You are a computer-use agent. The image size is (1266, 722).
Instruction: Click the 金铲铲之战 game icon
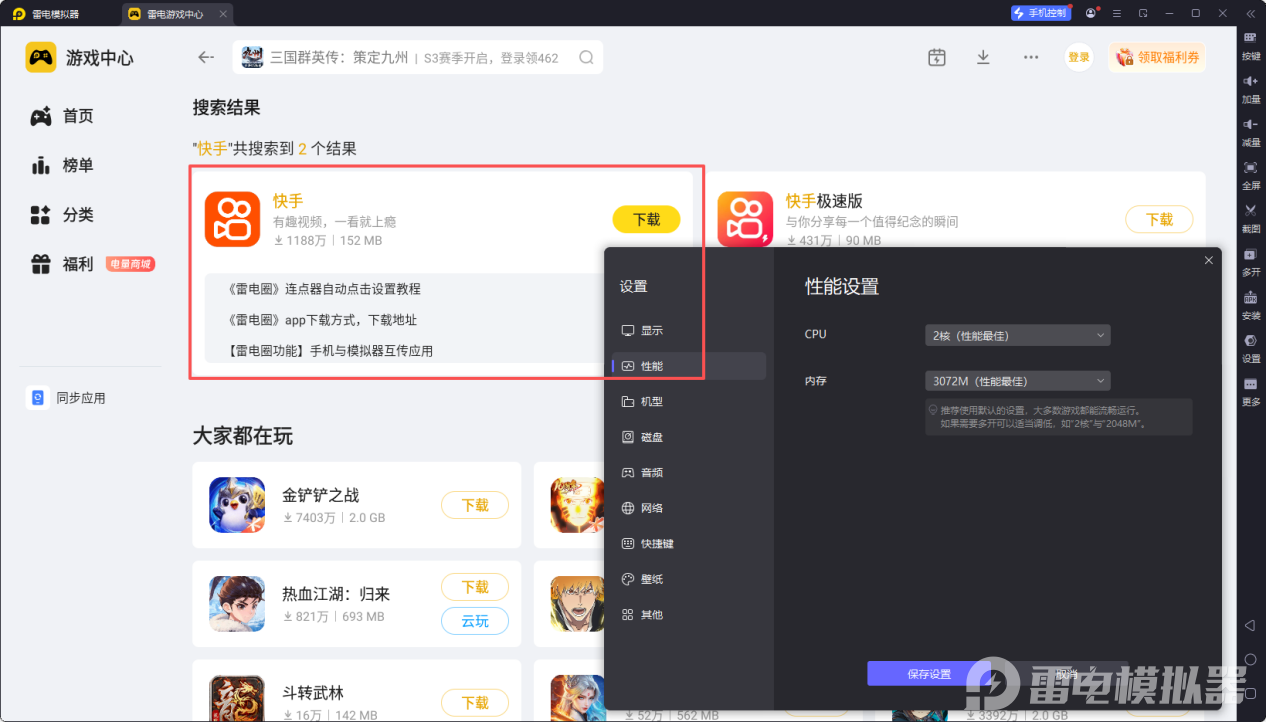click(237, 505)
